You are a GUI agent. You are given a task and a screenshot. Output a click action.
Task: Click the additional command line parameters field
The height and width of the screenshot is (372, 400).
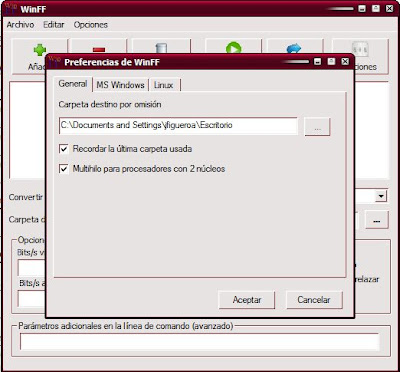point(199,342)
